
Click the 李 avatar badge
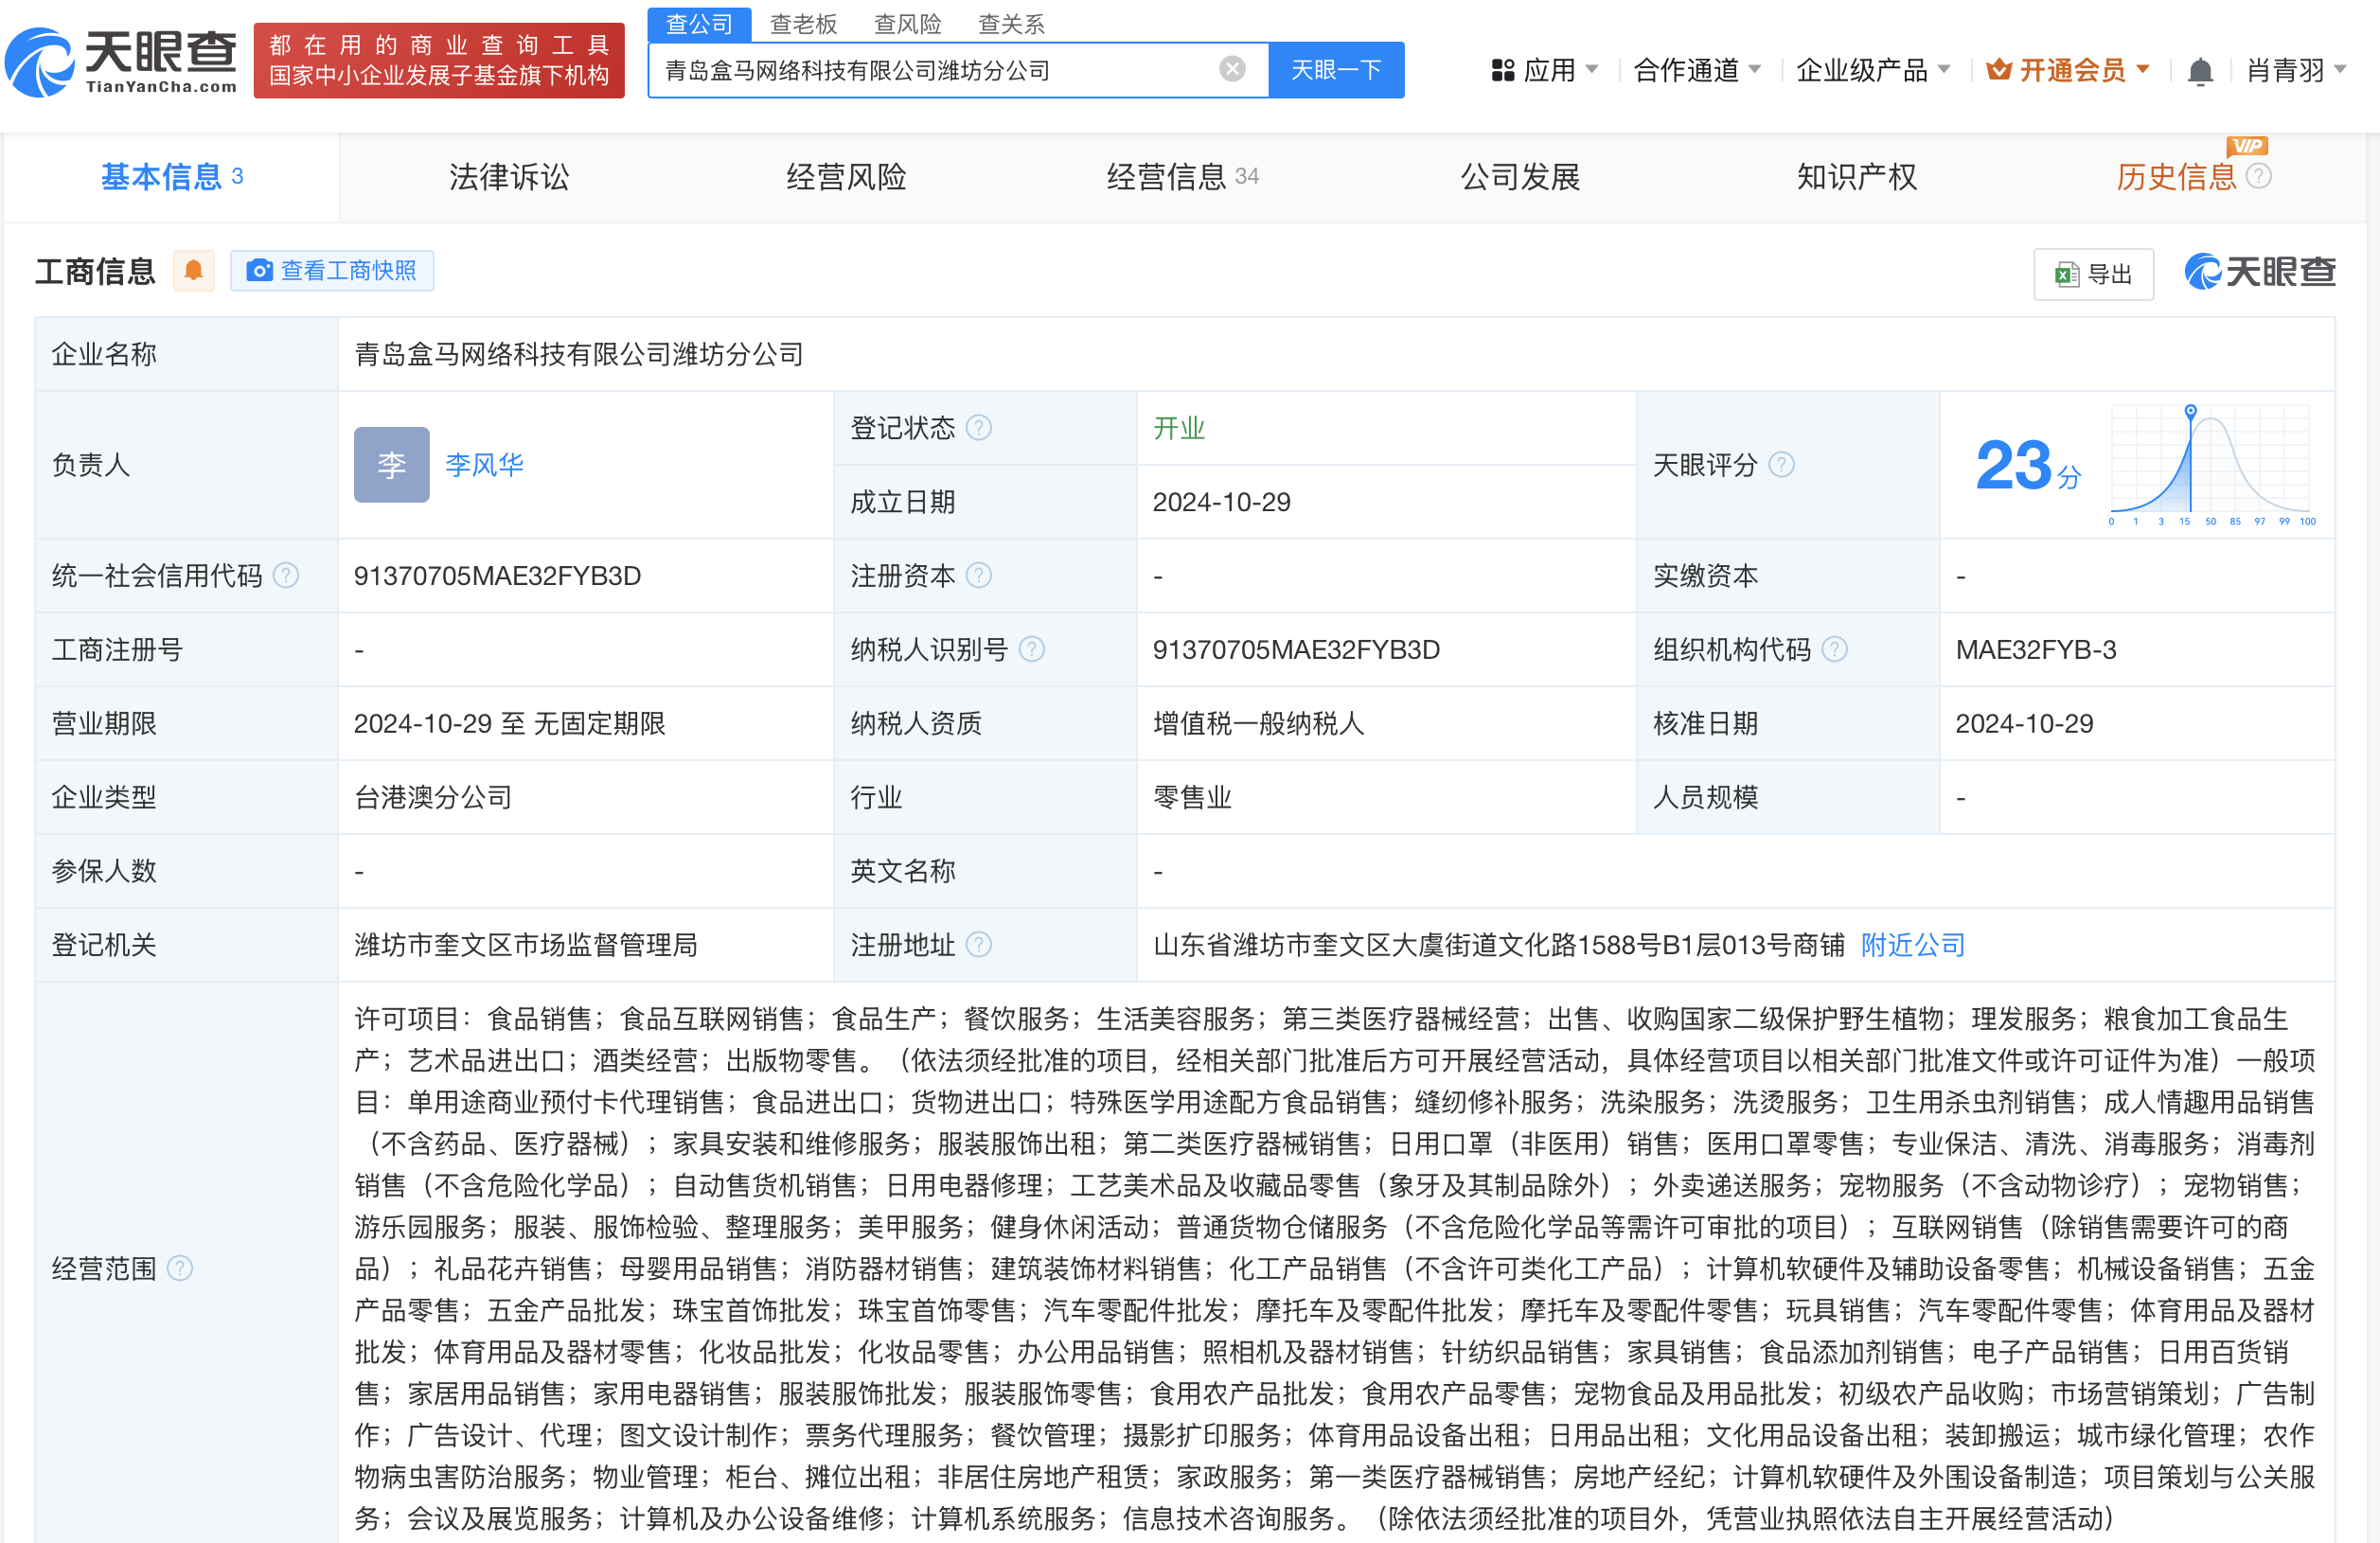pos(391,465)
